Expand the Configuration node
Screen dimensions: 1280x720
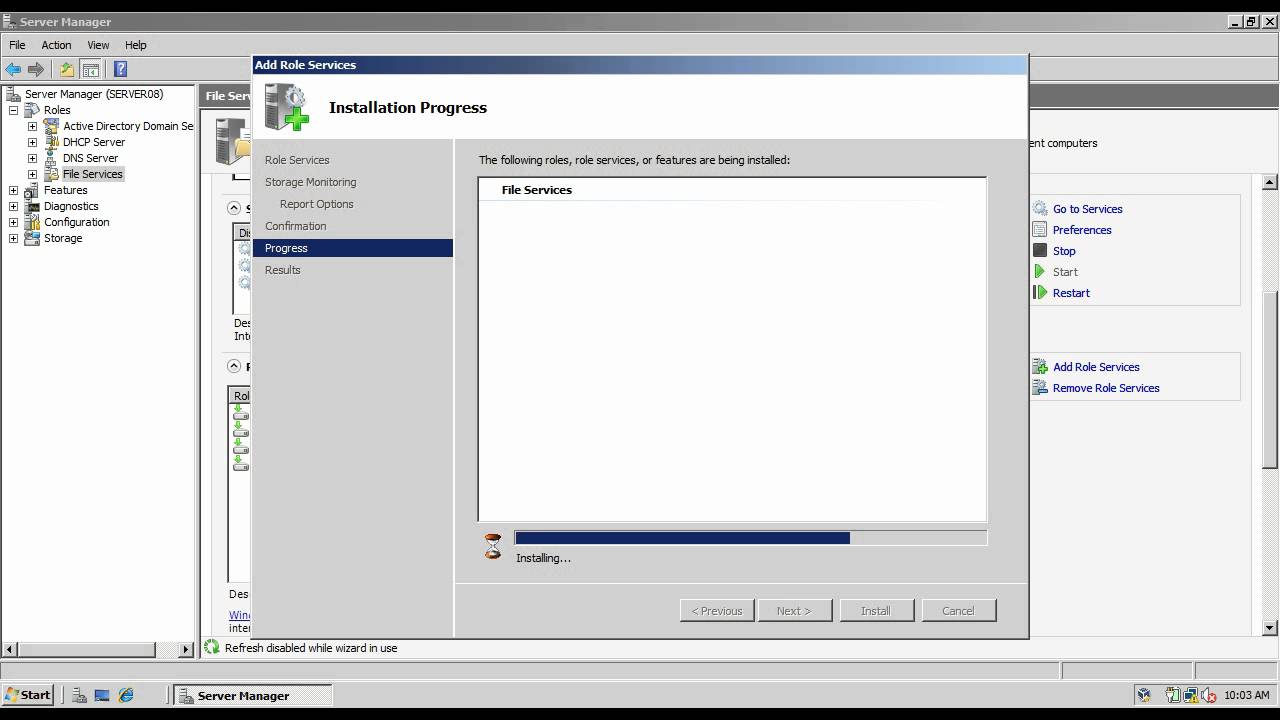pyautogui.click(x=13, y=222)
